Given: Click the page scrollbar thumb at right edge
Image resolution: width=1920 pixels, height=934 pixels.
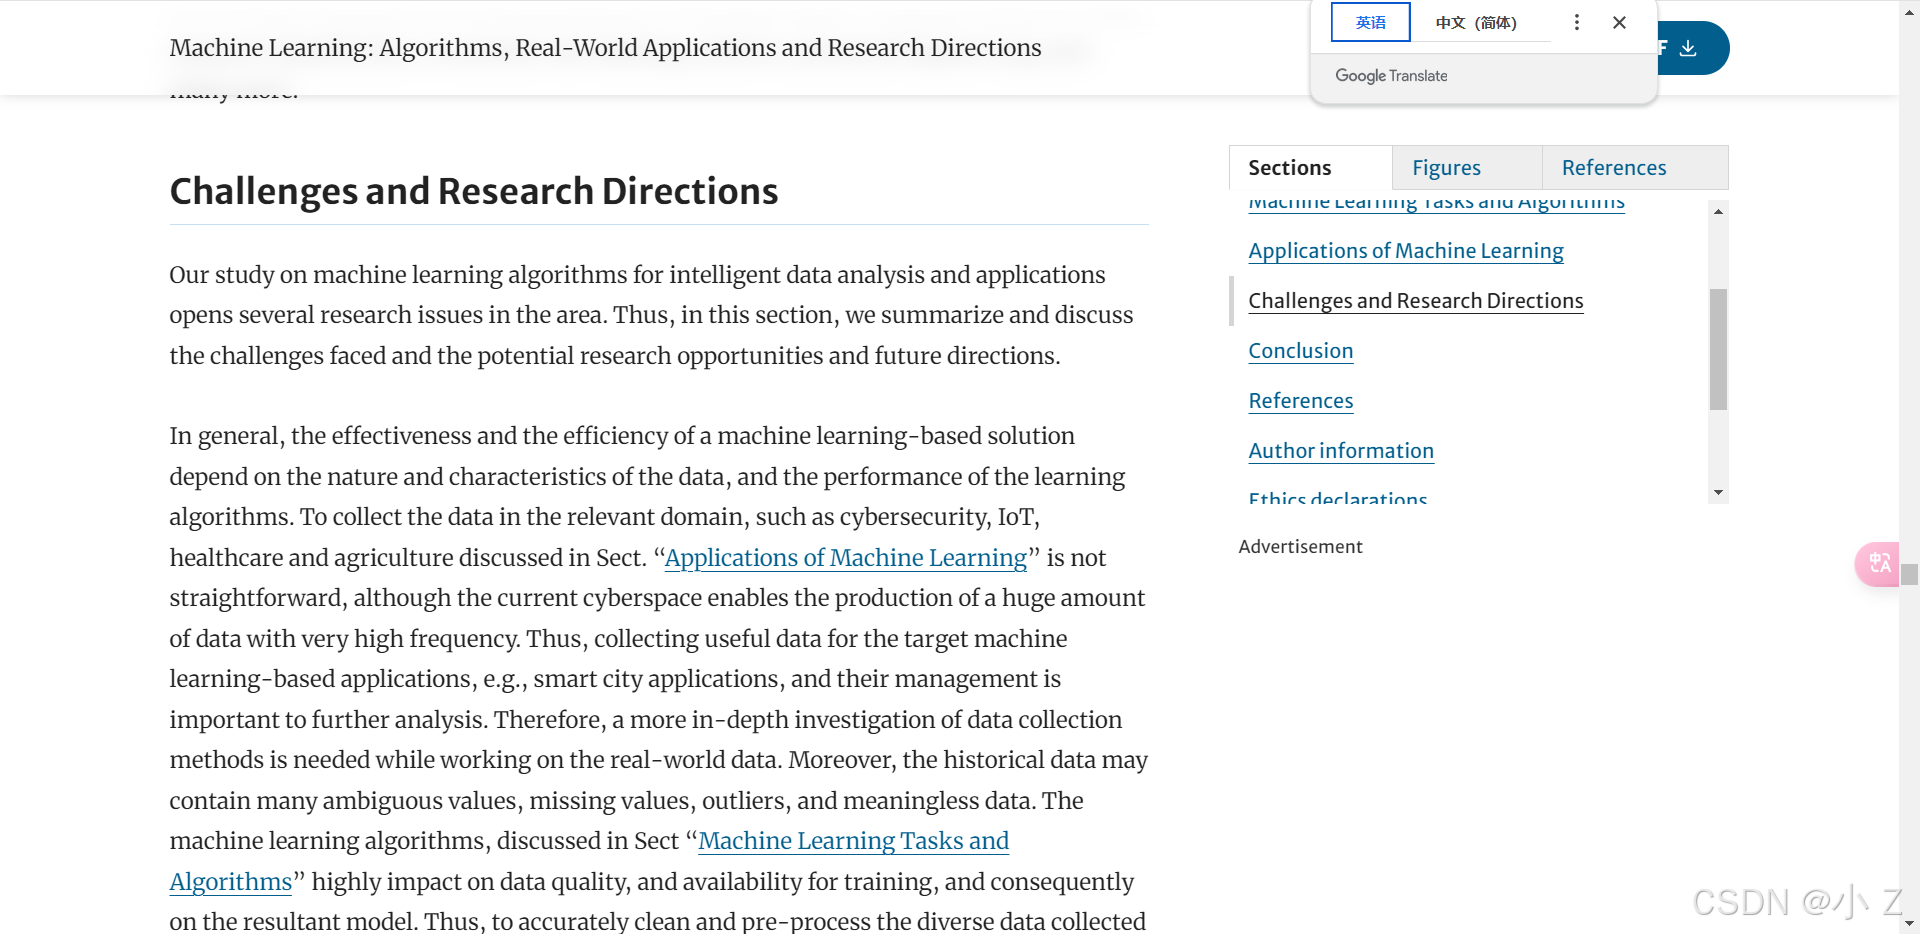Looking at the screenshot, I should tap(1909, 574).
